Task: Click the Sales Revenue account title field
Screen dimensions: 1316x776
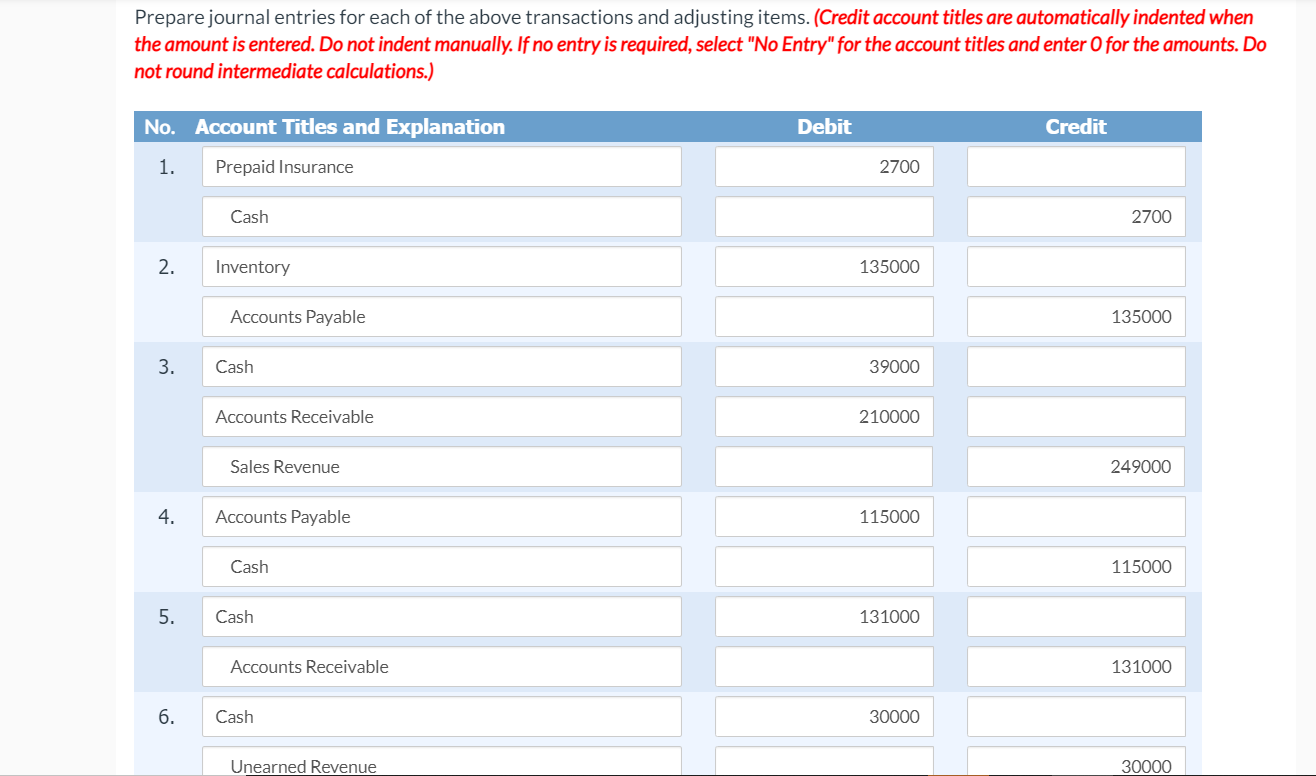Action: coord(442,467)
